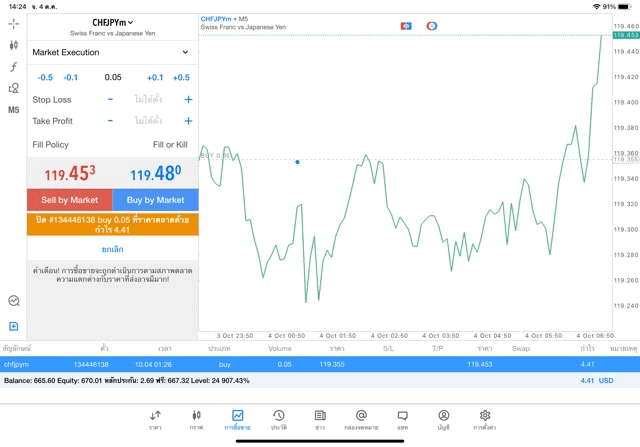The image size is (640, 447).
Task: Increase Stop Loss with plus button
Action: (188, 100)
